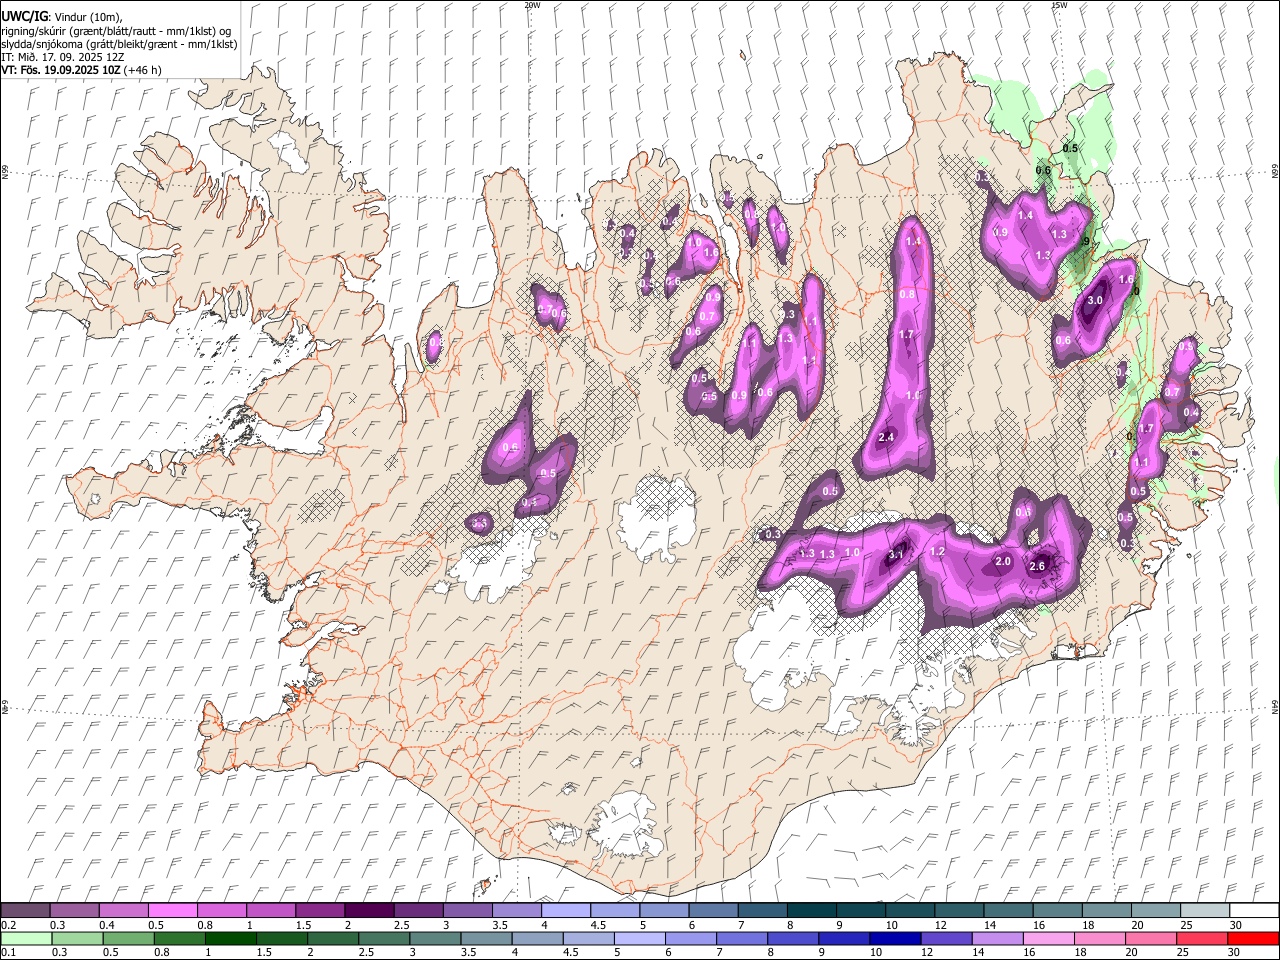
Task: Pick the pale lavender 4 swatch in upper scale
Action: (x=565, y=910)
